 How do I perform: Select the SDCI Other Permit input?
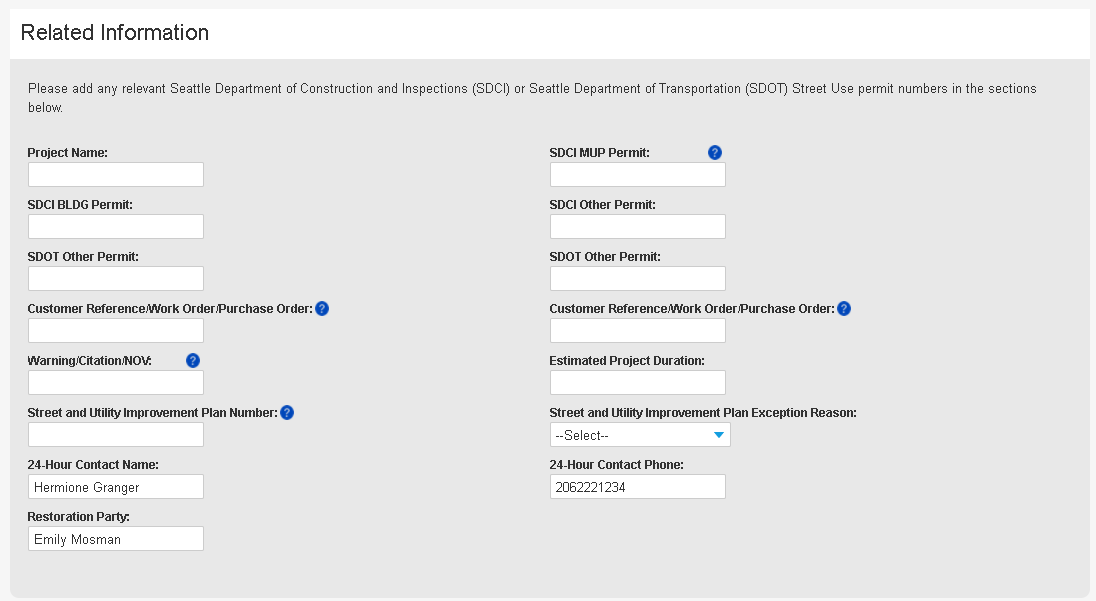tap(638, 227)
